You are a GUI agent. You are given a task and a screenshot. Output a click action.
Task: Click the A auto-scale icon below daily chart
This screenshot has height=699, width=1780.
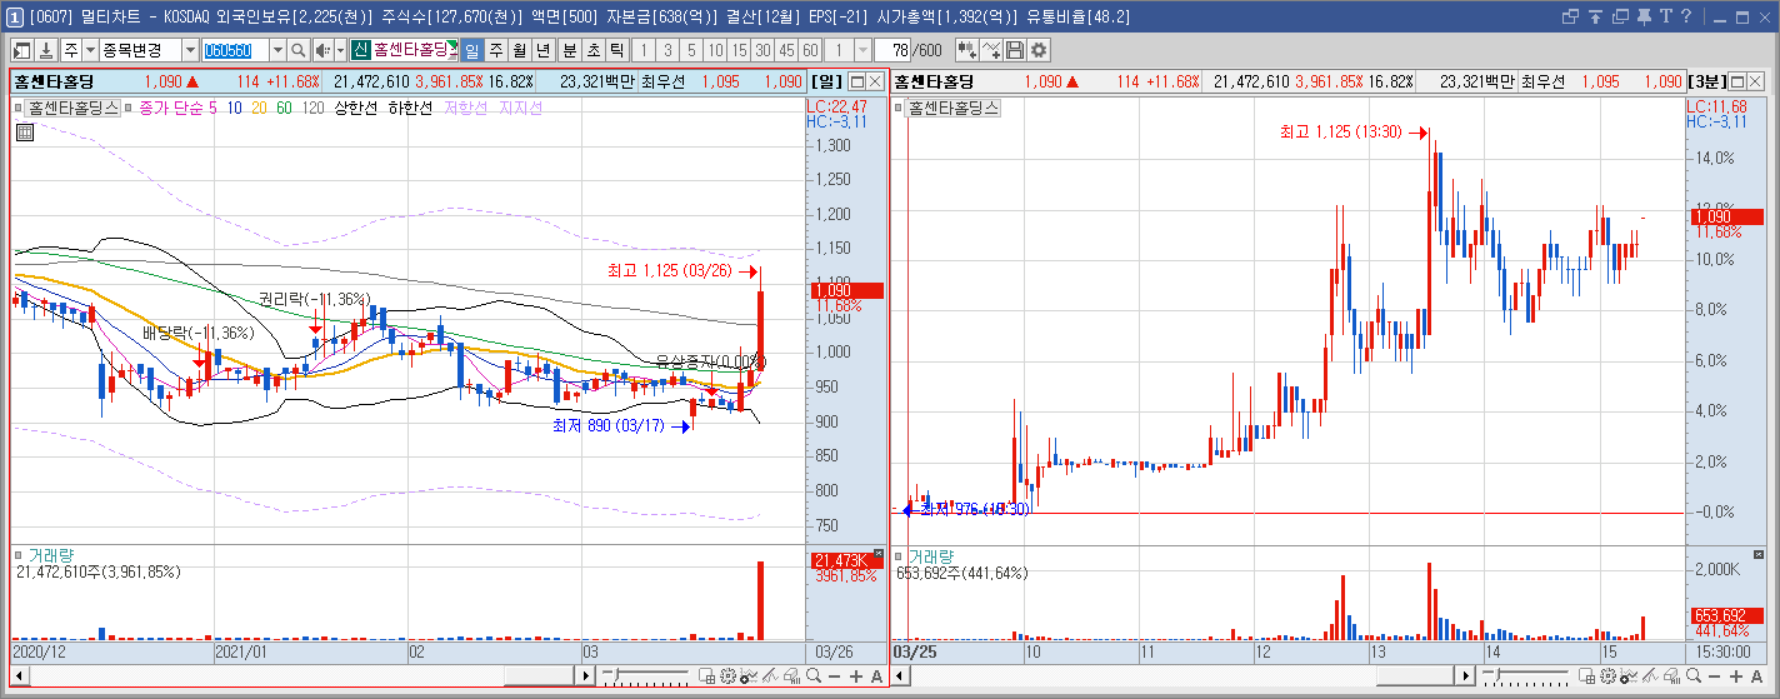point(877,677)
